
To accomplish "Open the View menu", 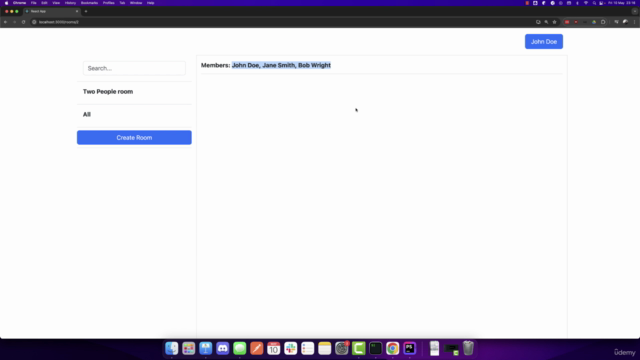I will point(56,3).
